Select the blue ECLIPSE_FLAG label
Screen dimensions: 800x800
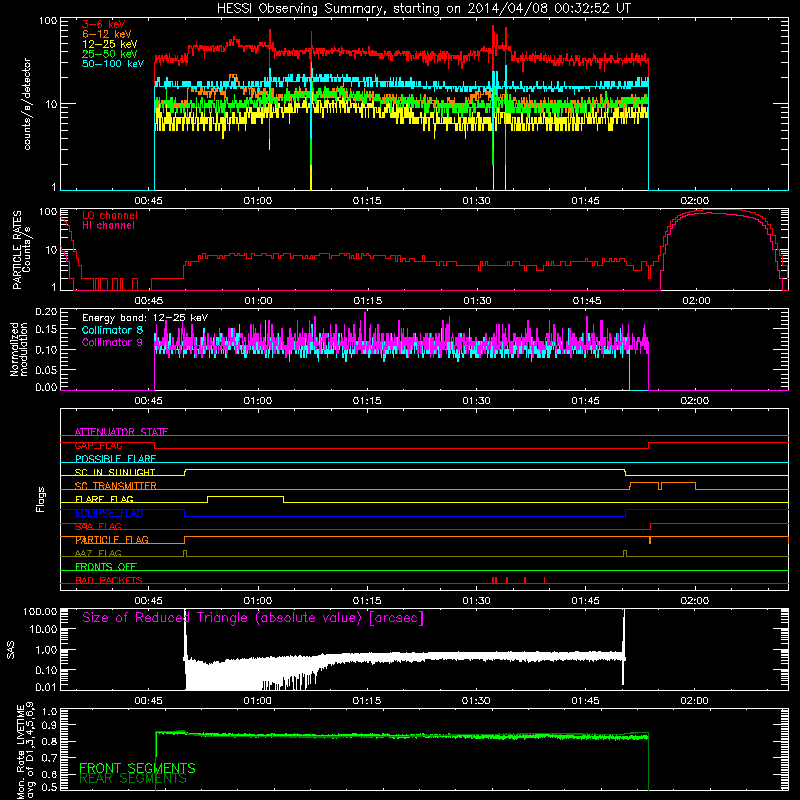point(109,513)
